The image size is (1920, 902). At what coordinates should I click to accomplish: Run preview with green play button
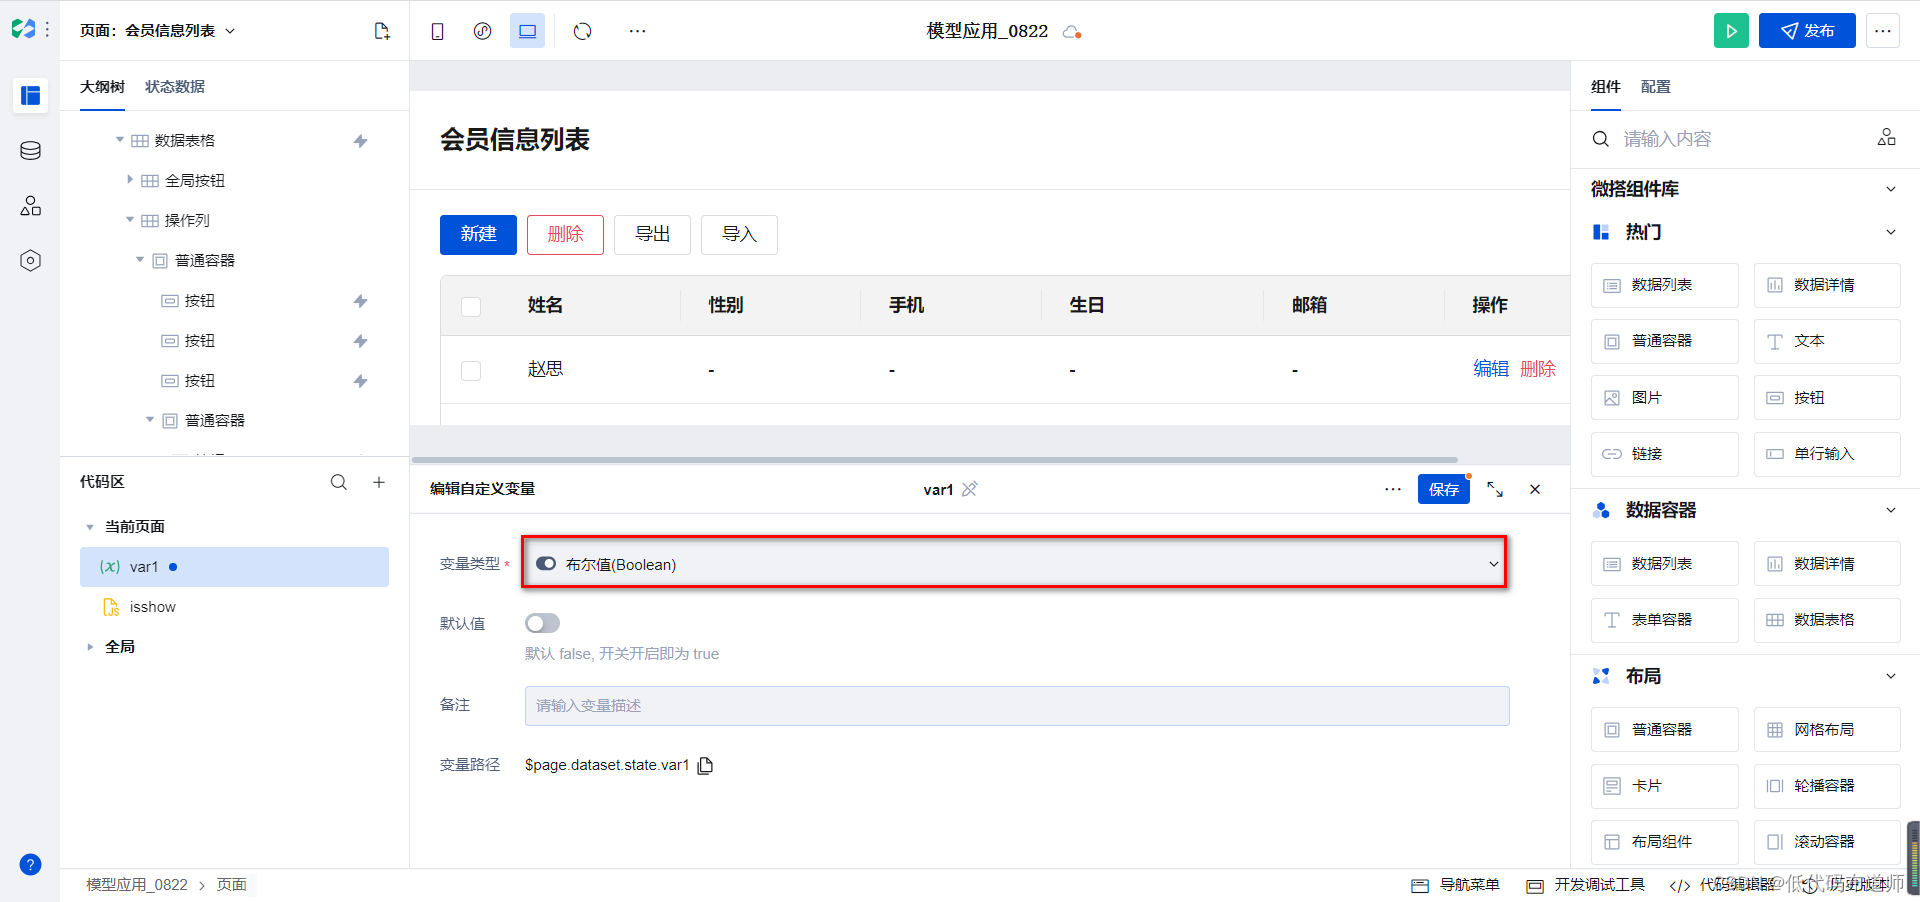(1731, 31)
